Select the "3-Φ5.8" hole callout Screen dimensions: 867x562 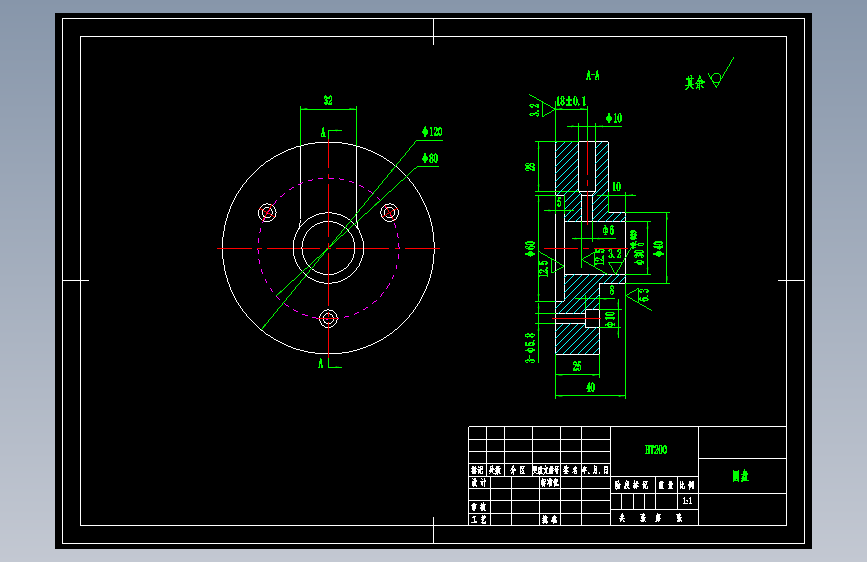click(530, 347)
